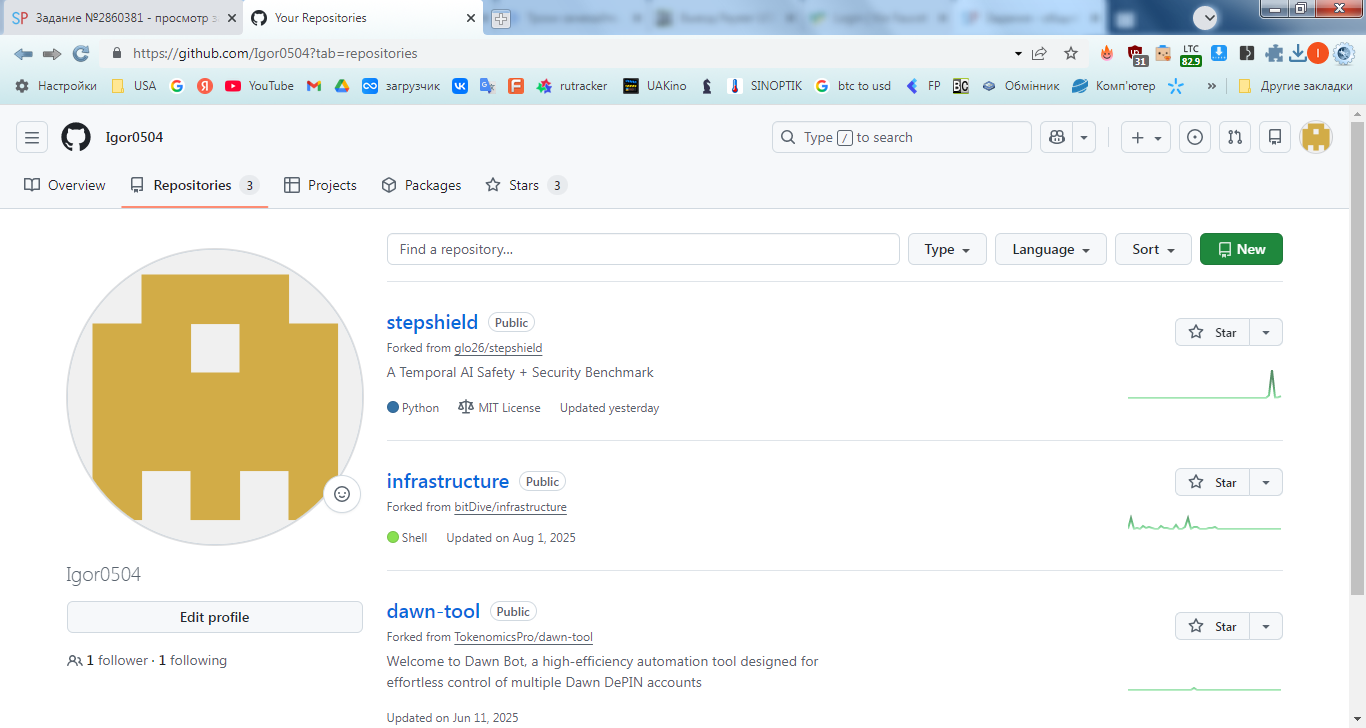
Task: Open the bitDive/infrastructure fork source link
Action: click(x=510, y=507)
